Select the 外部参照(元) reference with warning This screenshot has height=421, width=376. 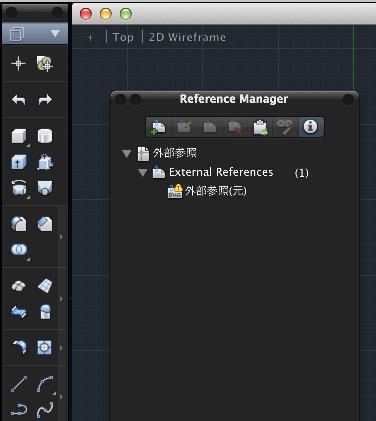coord(207,191)
